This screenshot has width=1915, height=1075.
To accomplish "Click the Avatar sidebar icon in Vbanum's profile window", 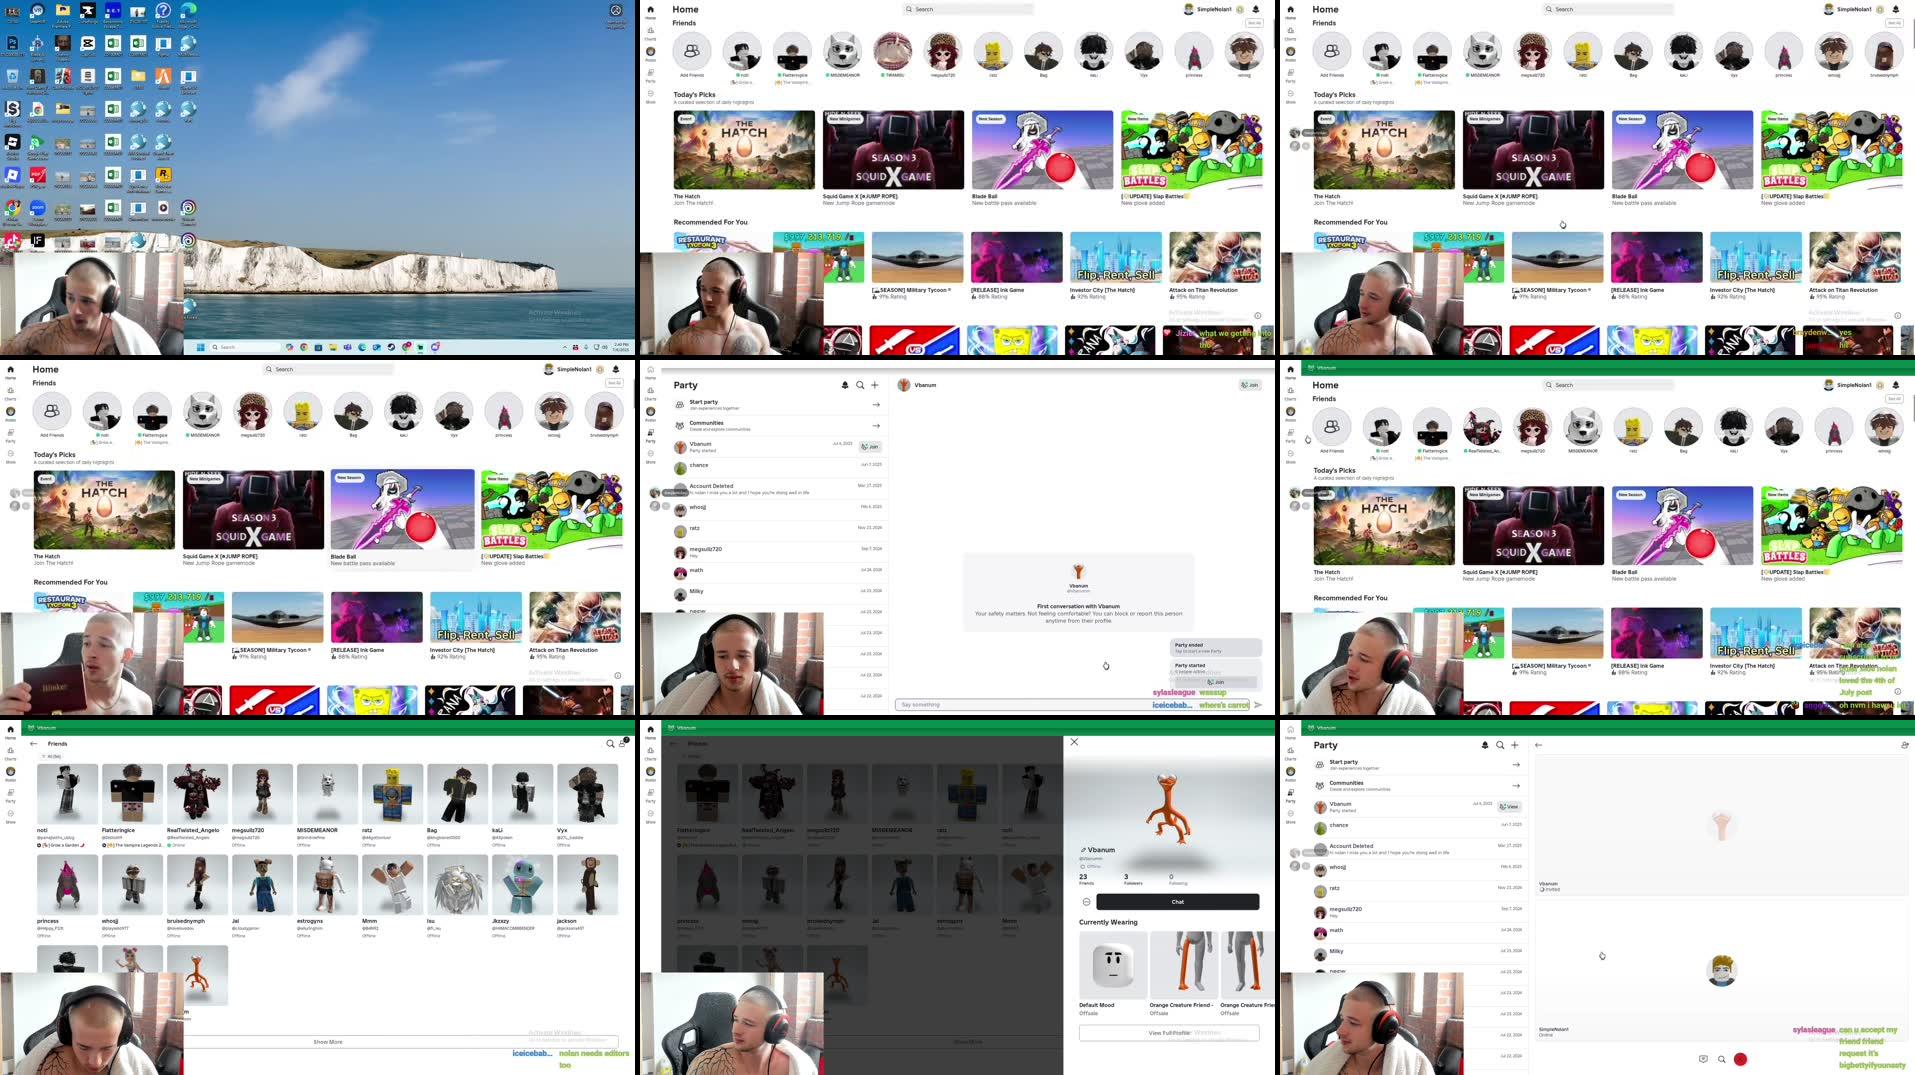I will click(x=650, y=775).
